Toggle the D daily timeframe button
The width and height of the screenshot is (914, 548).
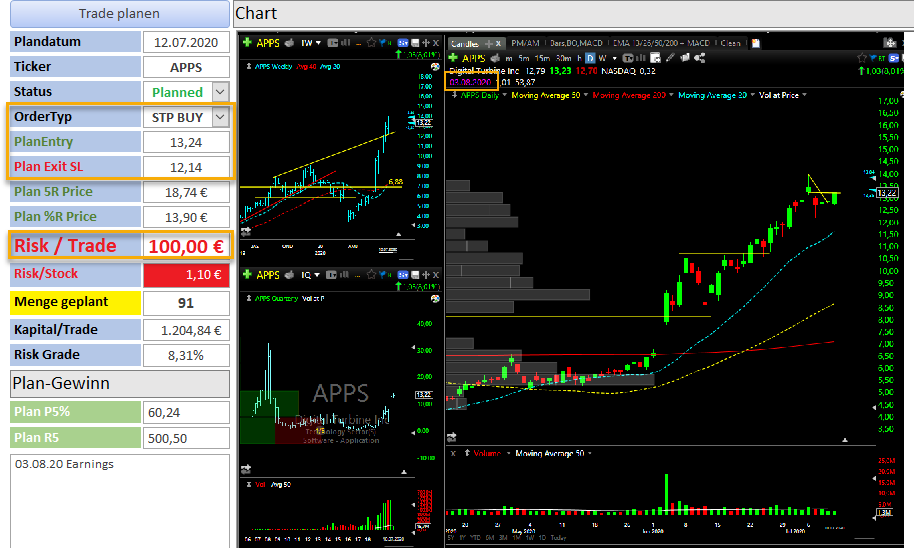(590, 58)
